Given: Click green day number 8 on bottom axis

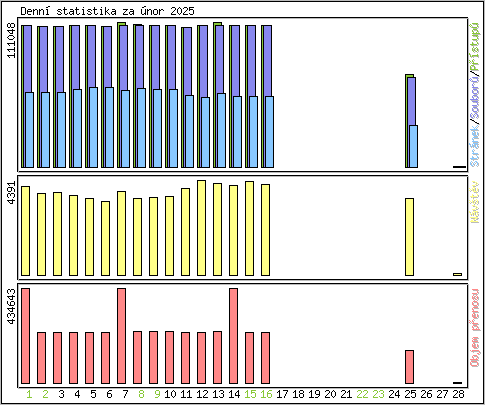Looking at the screenshot, I should (141, 394).
